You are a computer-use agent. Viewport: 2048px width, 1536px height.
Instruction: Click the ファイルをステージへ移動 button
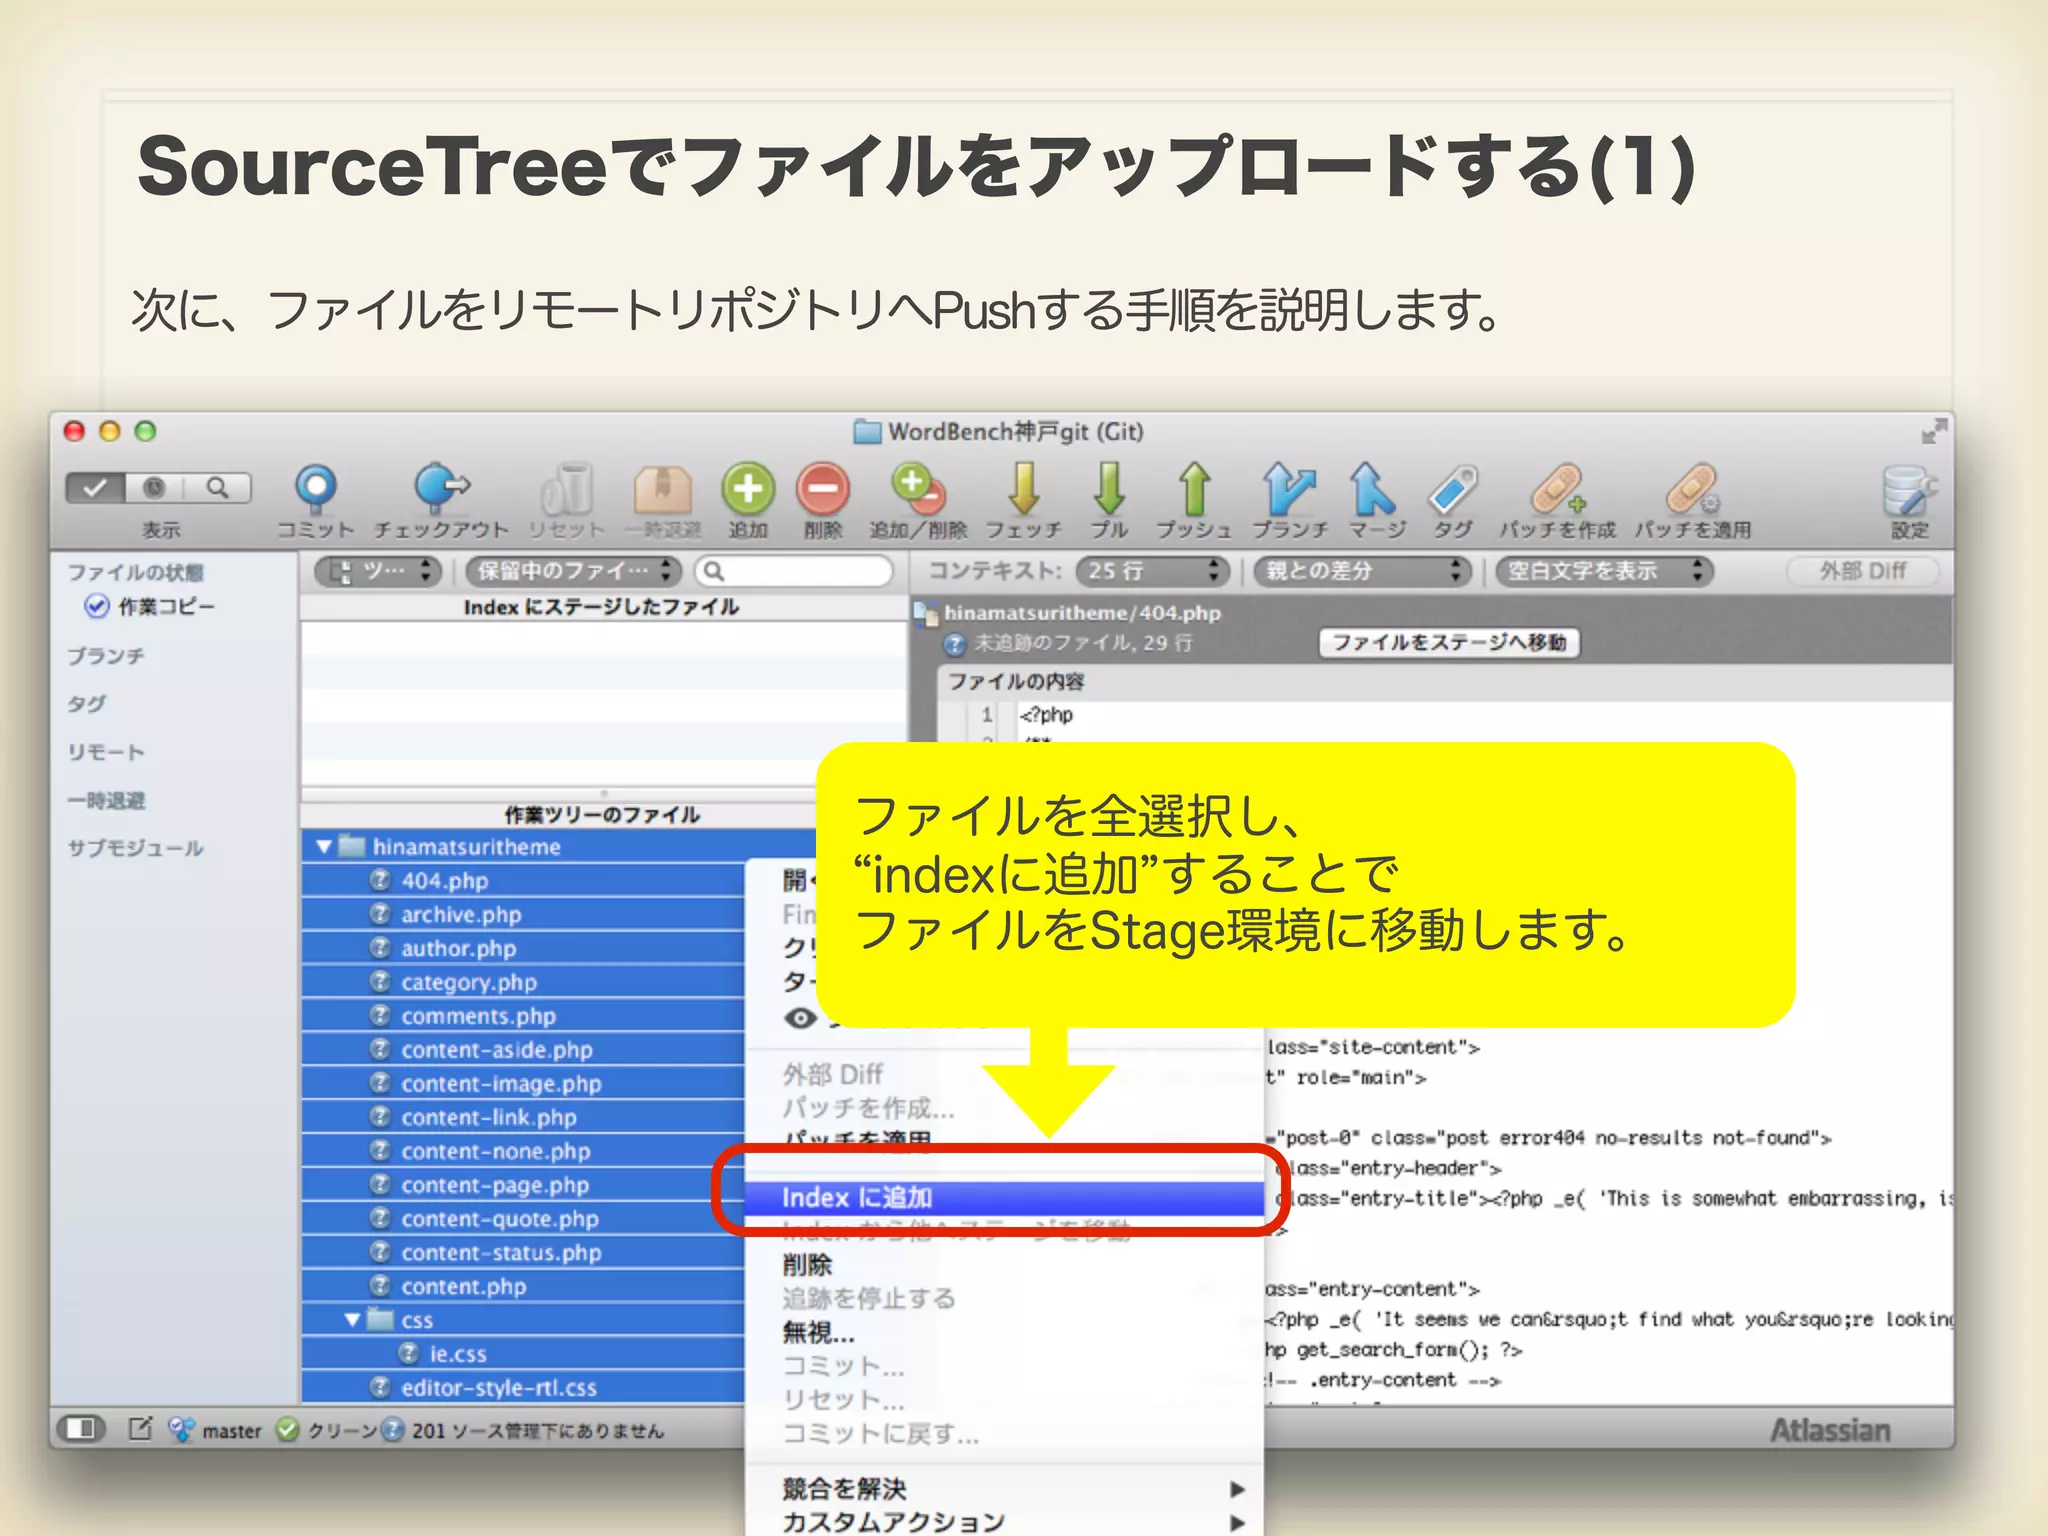click(1449, 642)
